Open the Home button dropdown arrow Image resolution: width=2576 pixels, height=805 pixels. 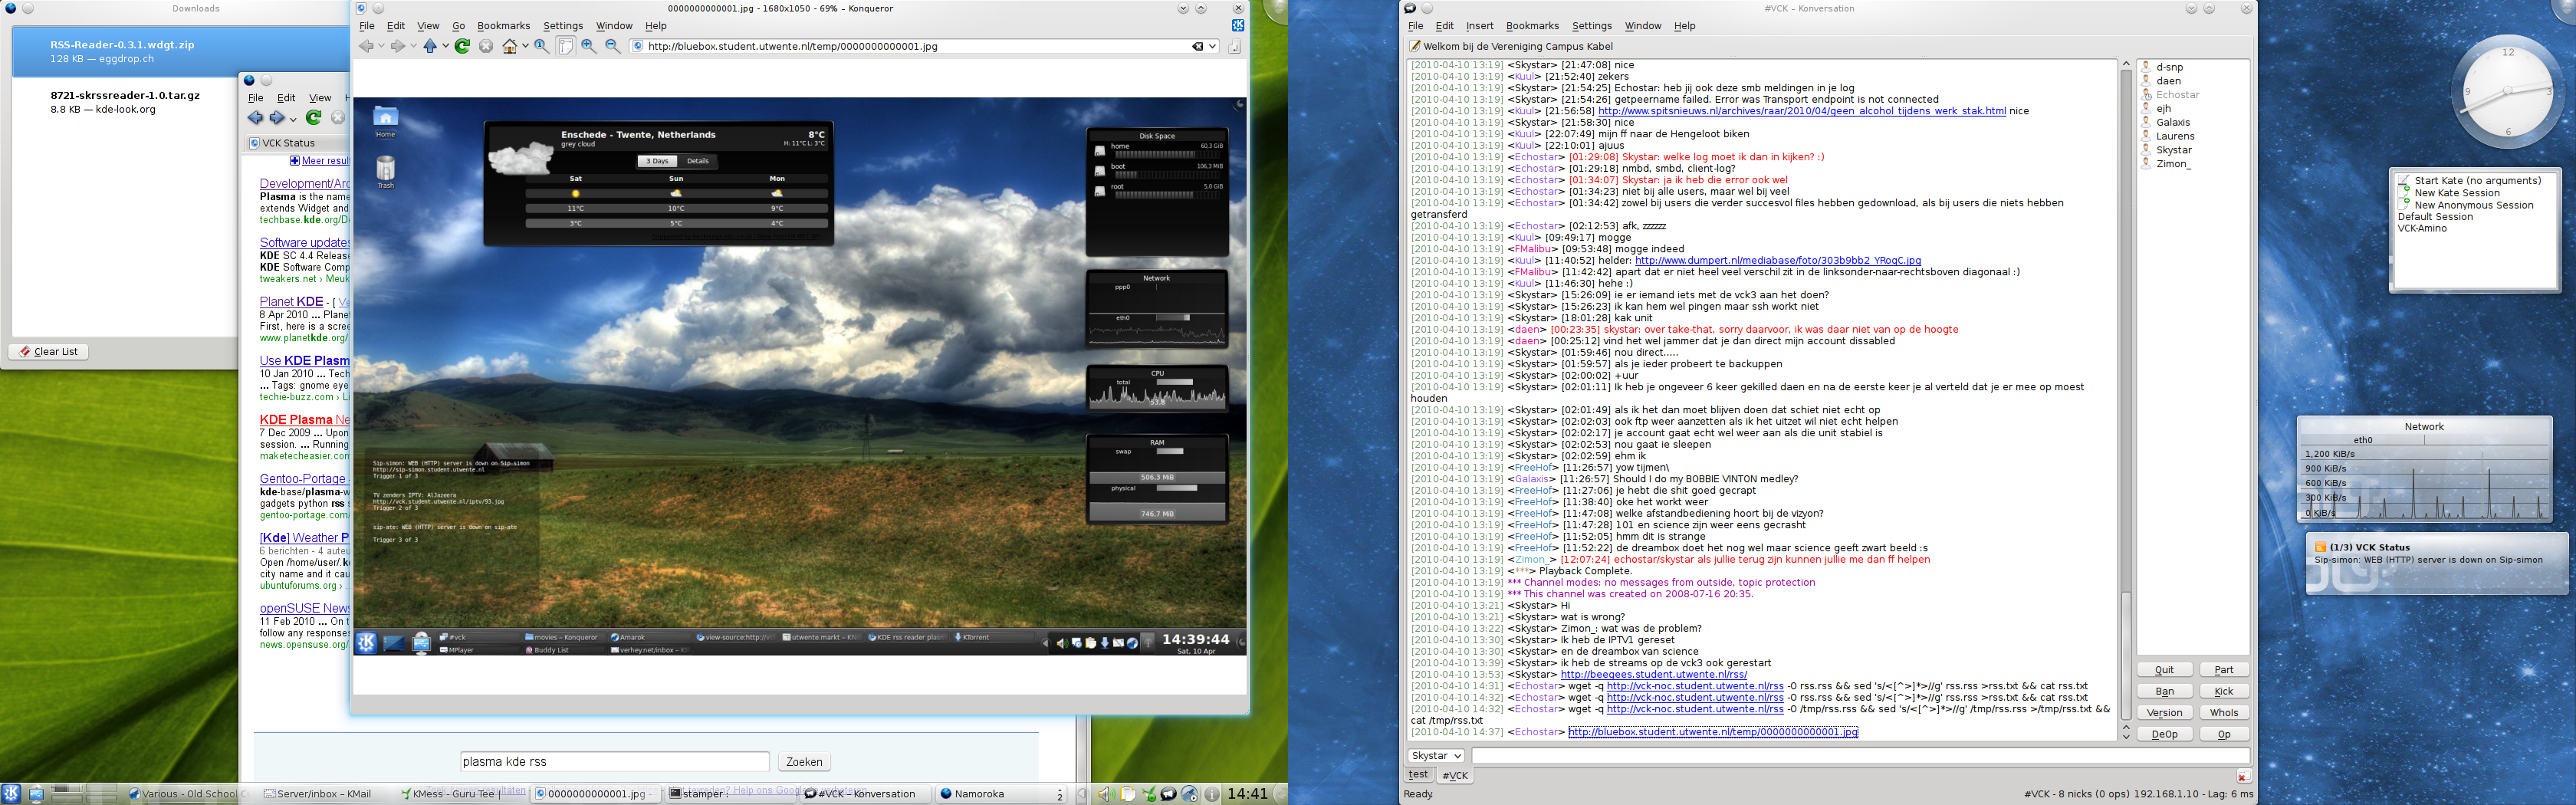[525, 46]
